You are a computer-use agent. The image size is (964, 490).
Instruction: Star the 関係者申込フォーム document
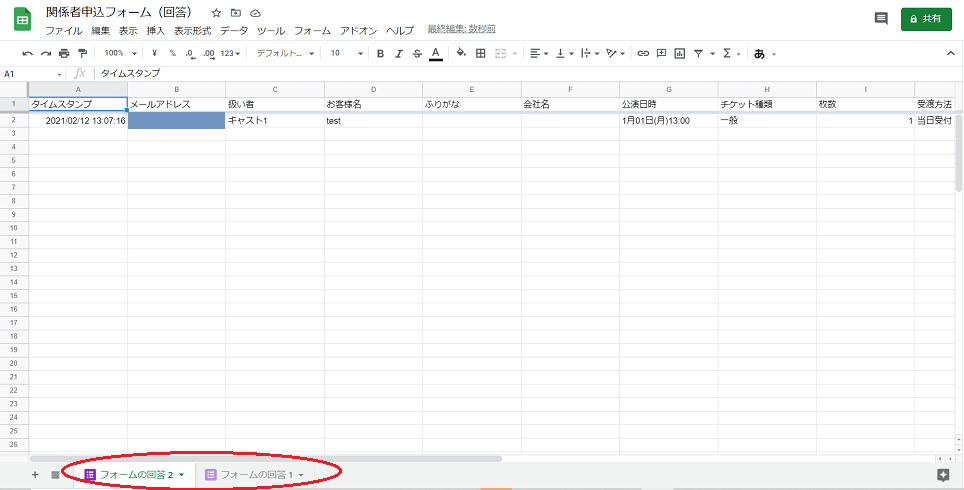[x=216, y=13]
